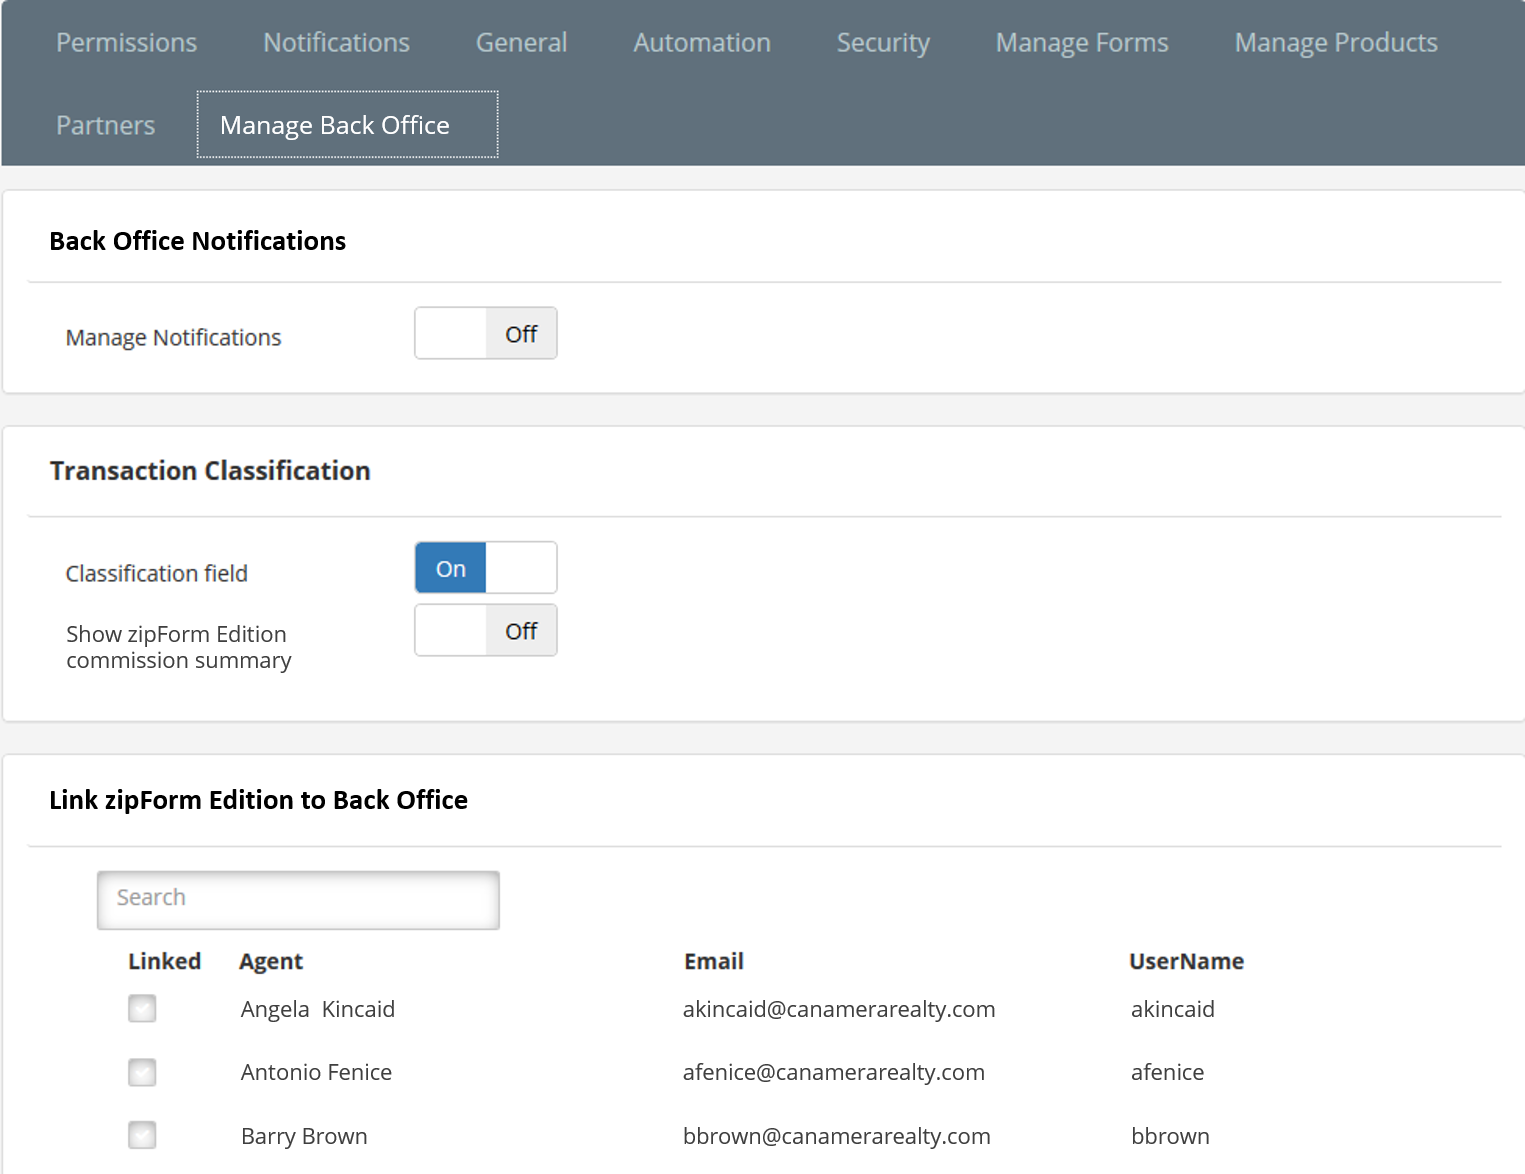Select the Linked checkbox for Barry Brown
This screenshot has width=1525, height=1174.
pos(141,1135)
